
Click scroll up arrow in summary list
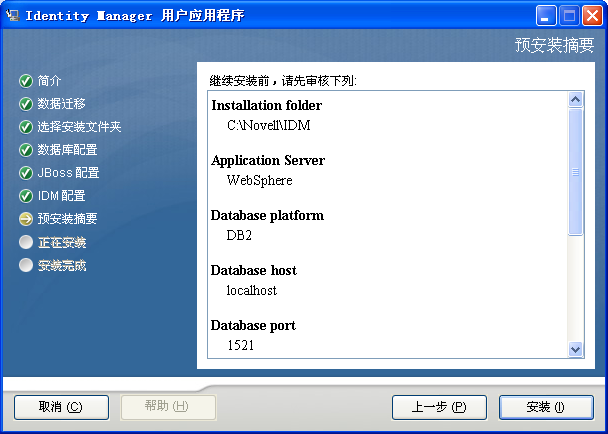click(x=575, y=100)
